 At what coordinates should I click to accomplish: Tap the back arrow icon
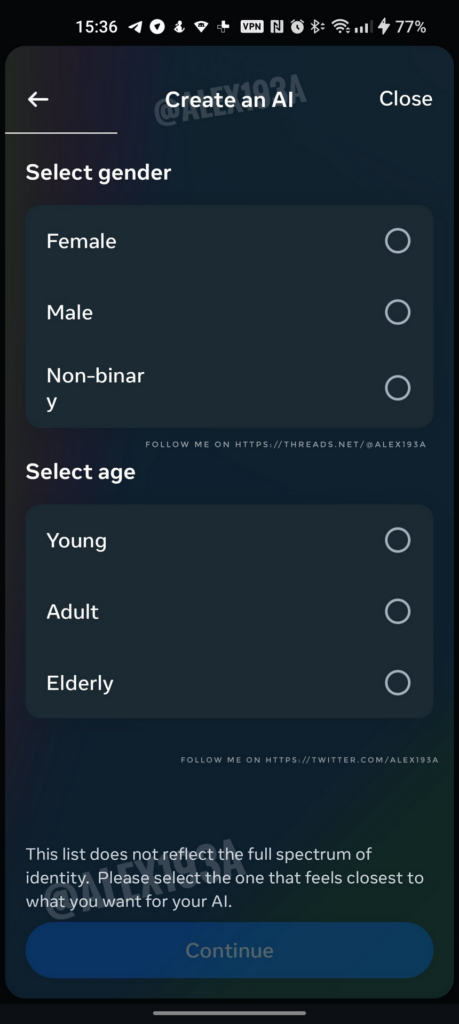(38, 99)
